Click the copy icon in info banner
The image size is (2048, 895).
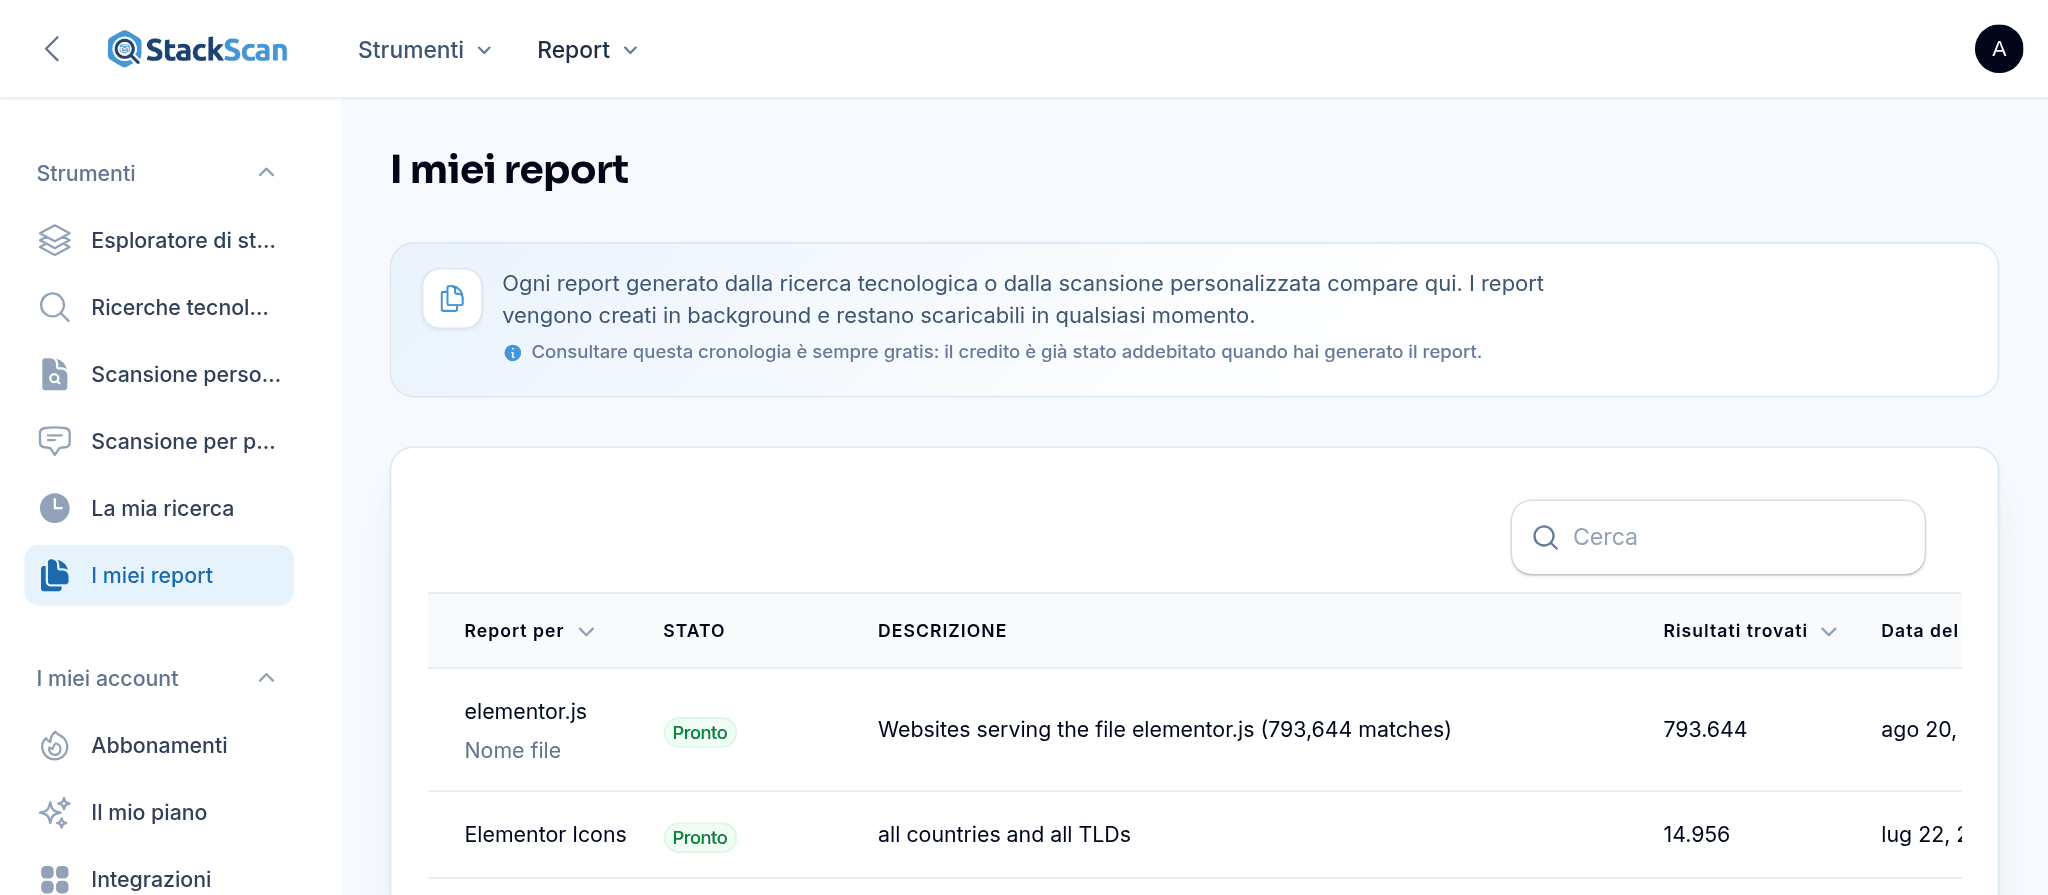point(452,298)
